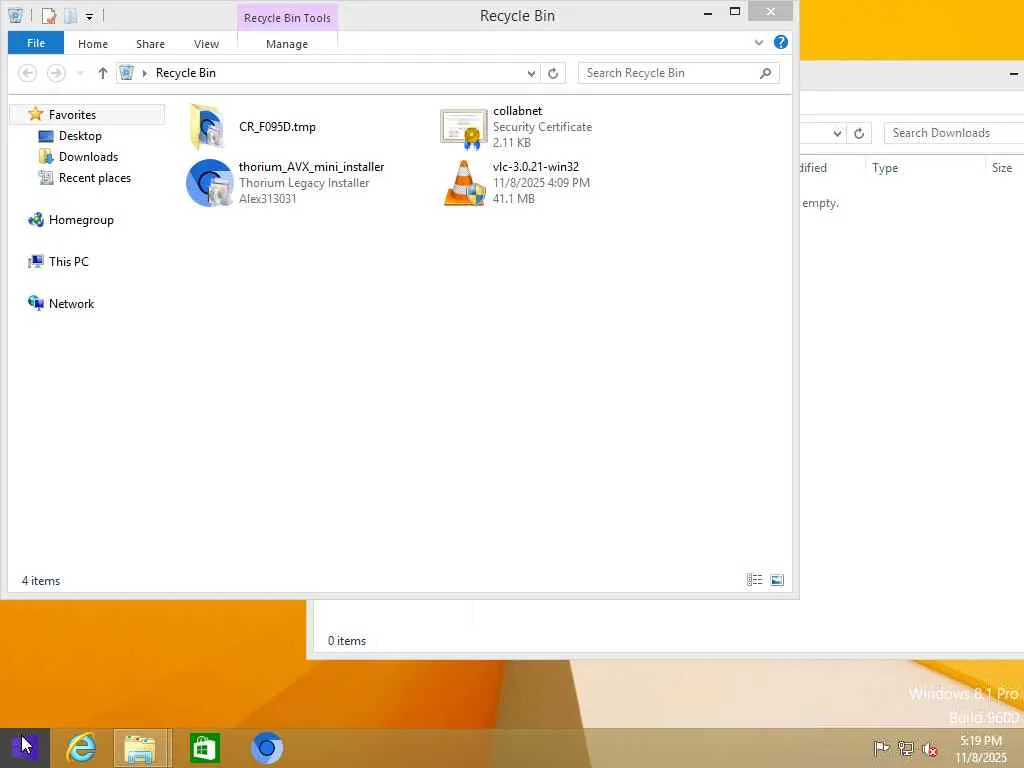This screenshot has width=1024, height=768.
Task: Click the Forward navigation arrow
Action: pyautogui.click(x=56, y=73)
